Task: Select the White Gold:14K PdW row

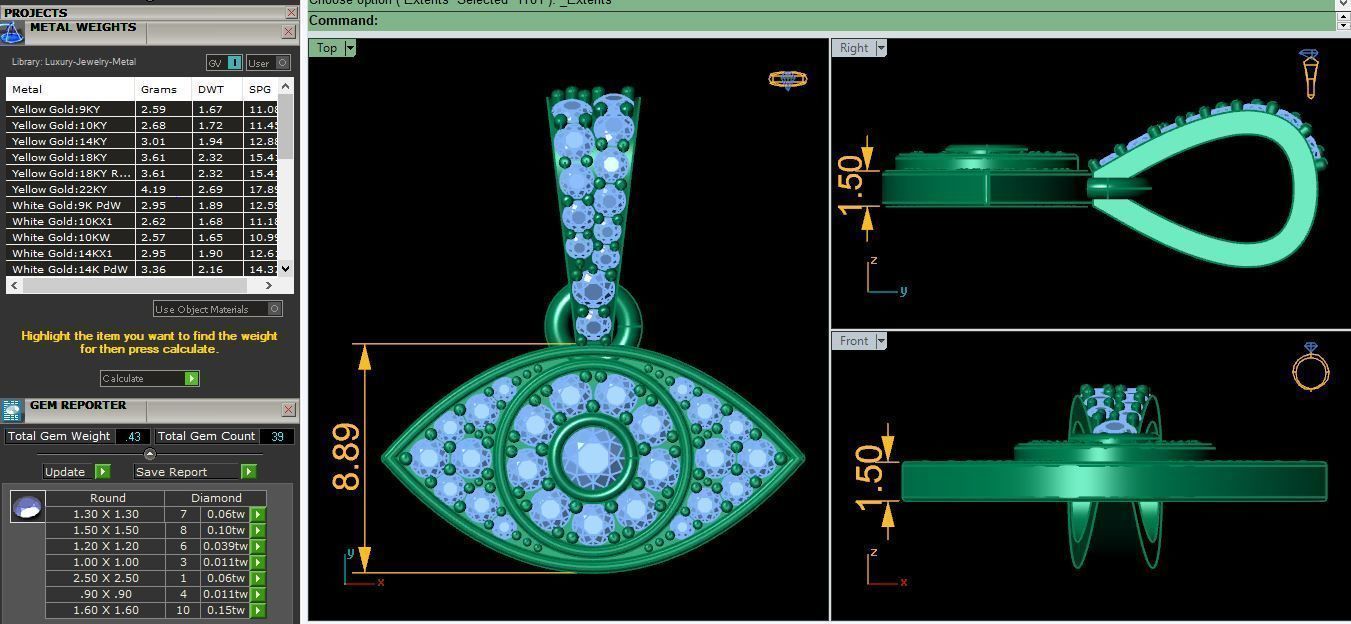Action: [142, 269]
